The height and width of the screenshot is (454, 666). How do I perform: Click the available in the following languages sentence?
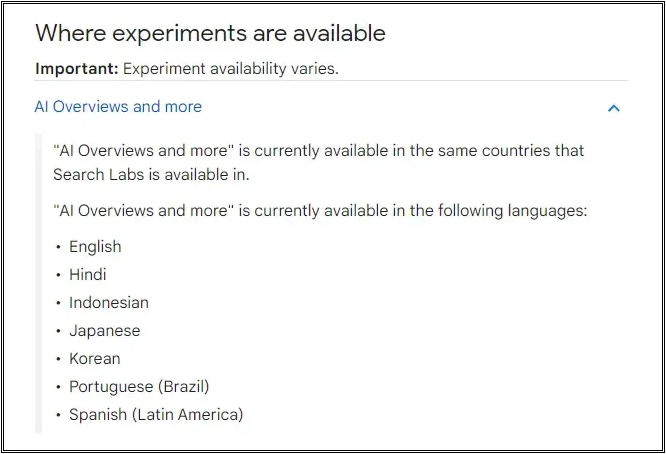tap(320, 211)
